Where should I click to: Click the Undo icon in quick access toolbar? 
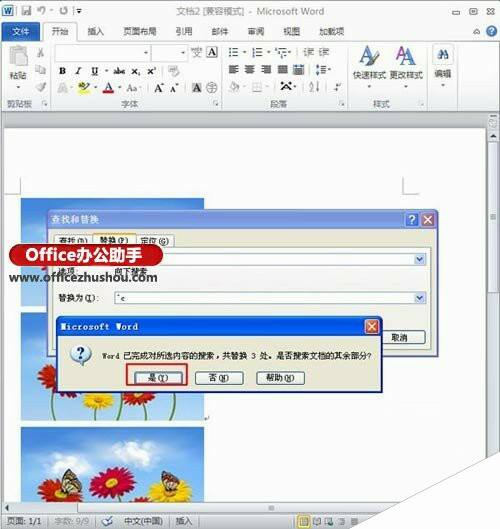point(42,11)
